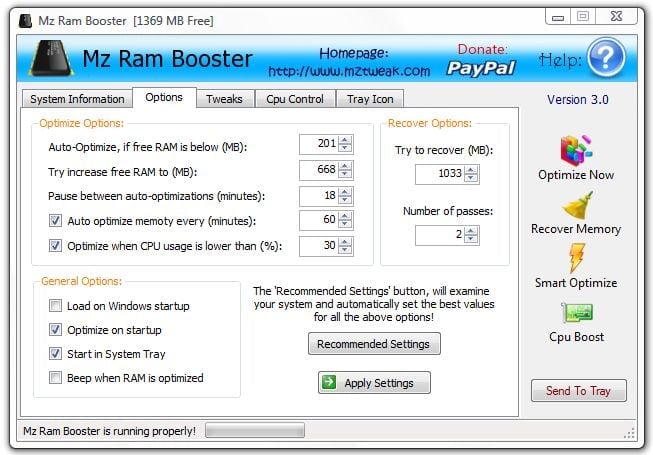Image resolution: width=653 pixels, height=455 pixels.
Task: Click the PayPal donate logo
Action: click(x=481, y=68)
